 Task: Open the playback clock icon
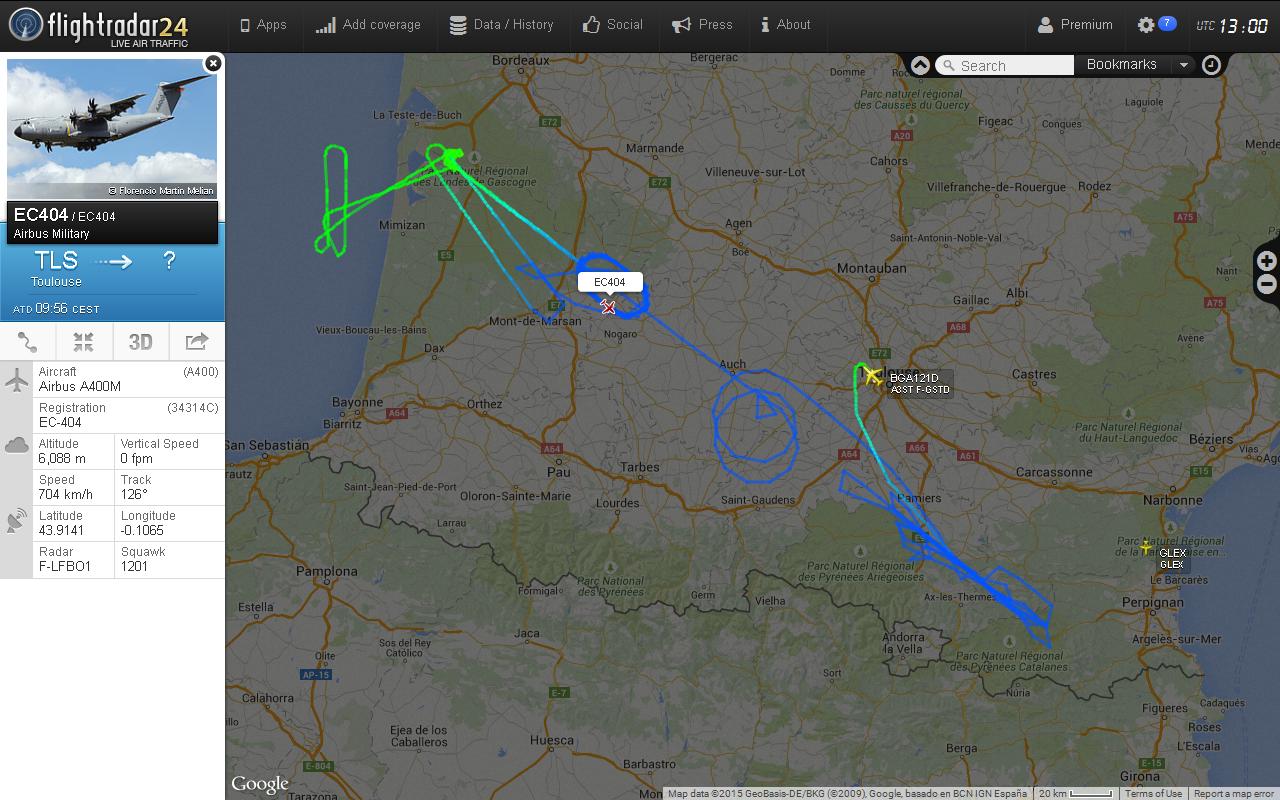coord(1211,65)
